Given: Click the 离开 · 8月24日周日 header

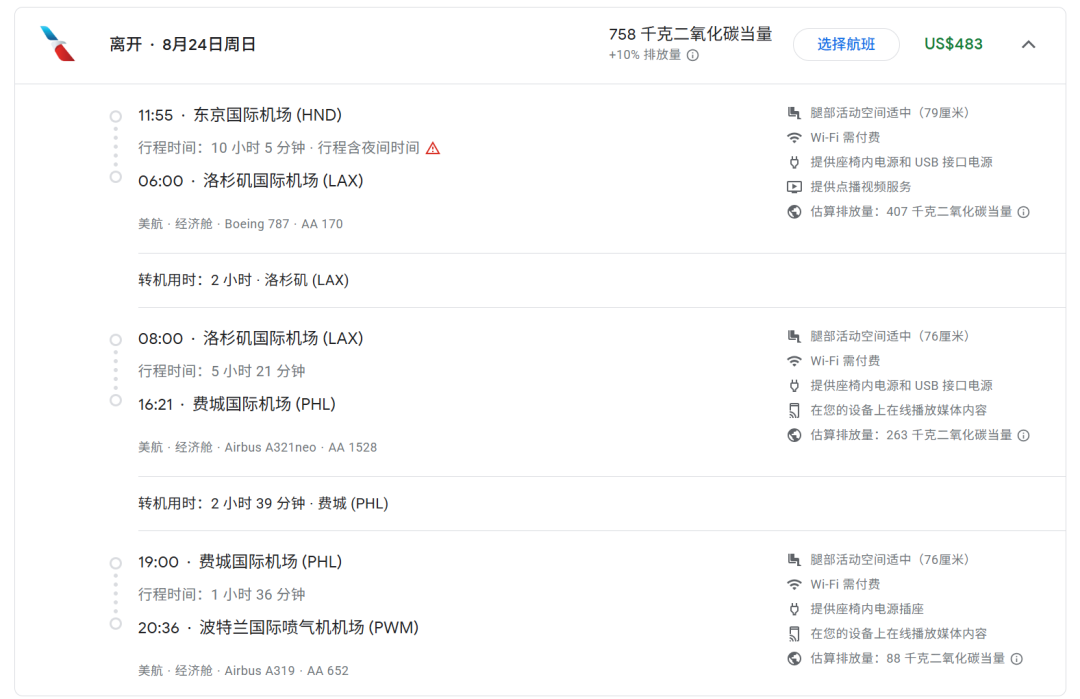Looking at the screenshot, I should tap(183, 44).
